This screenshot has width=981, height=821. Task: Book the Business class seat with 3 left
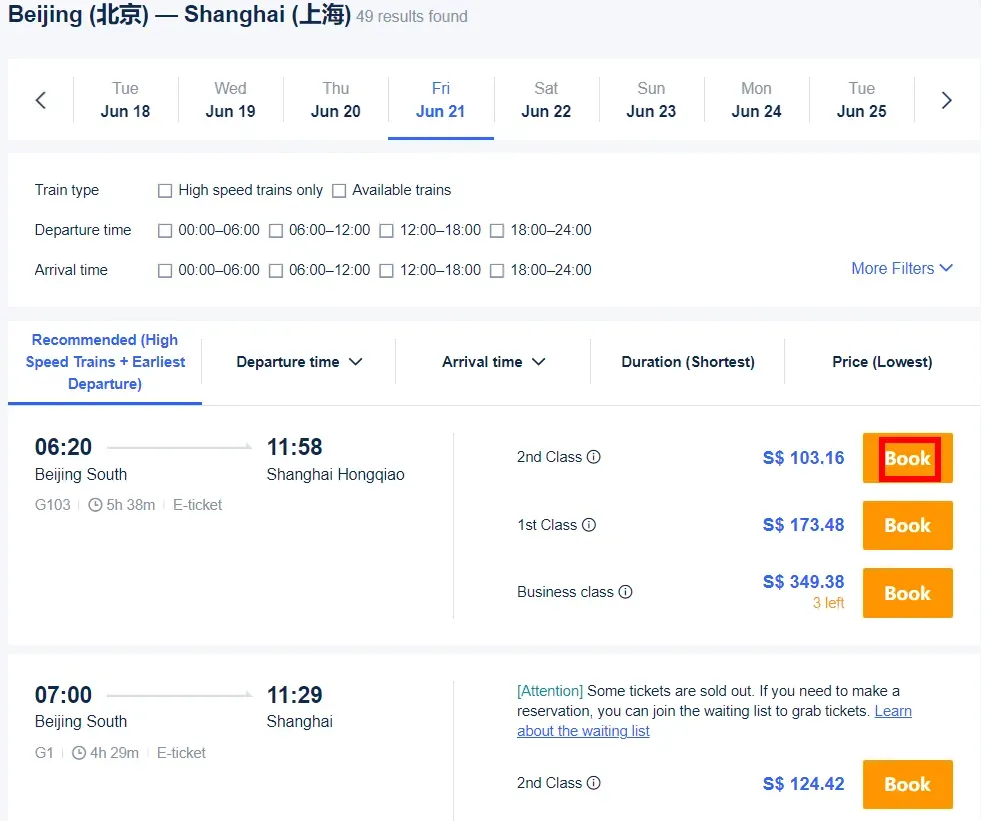906,592
